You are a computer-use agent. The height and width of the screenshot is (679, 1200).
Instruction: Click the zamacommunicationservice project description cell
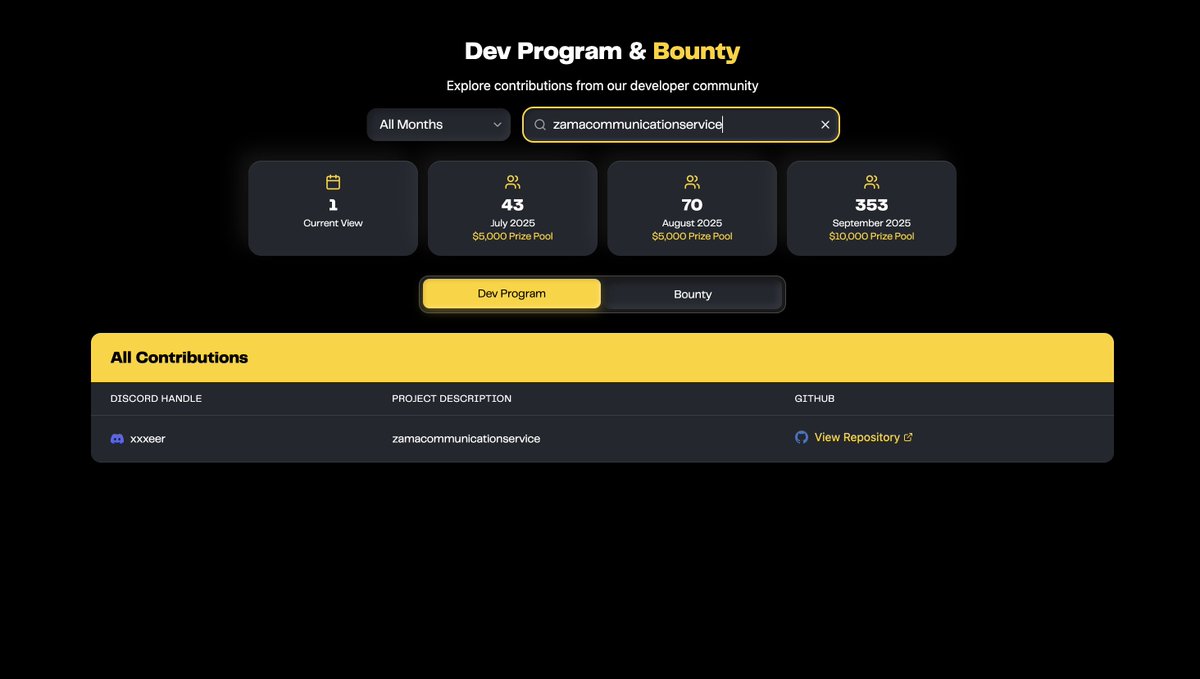pos(466,439)
